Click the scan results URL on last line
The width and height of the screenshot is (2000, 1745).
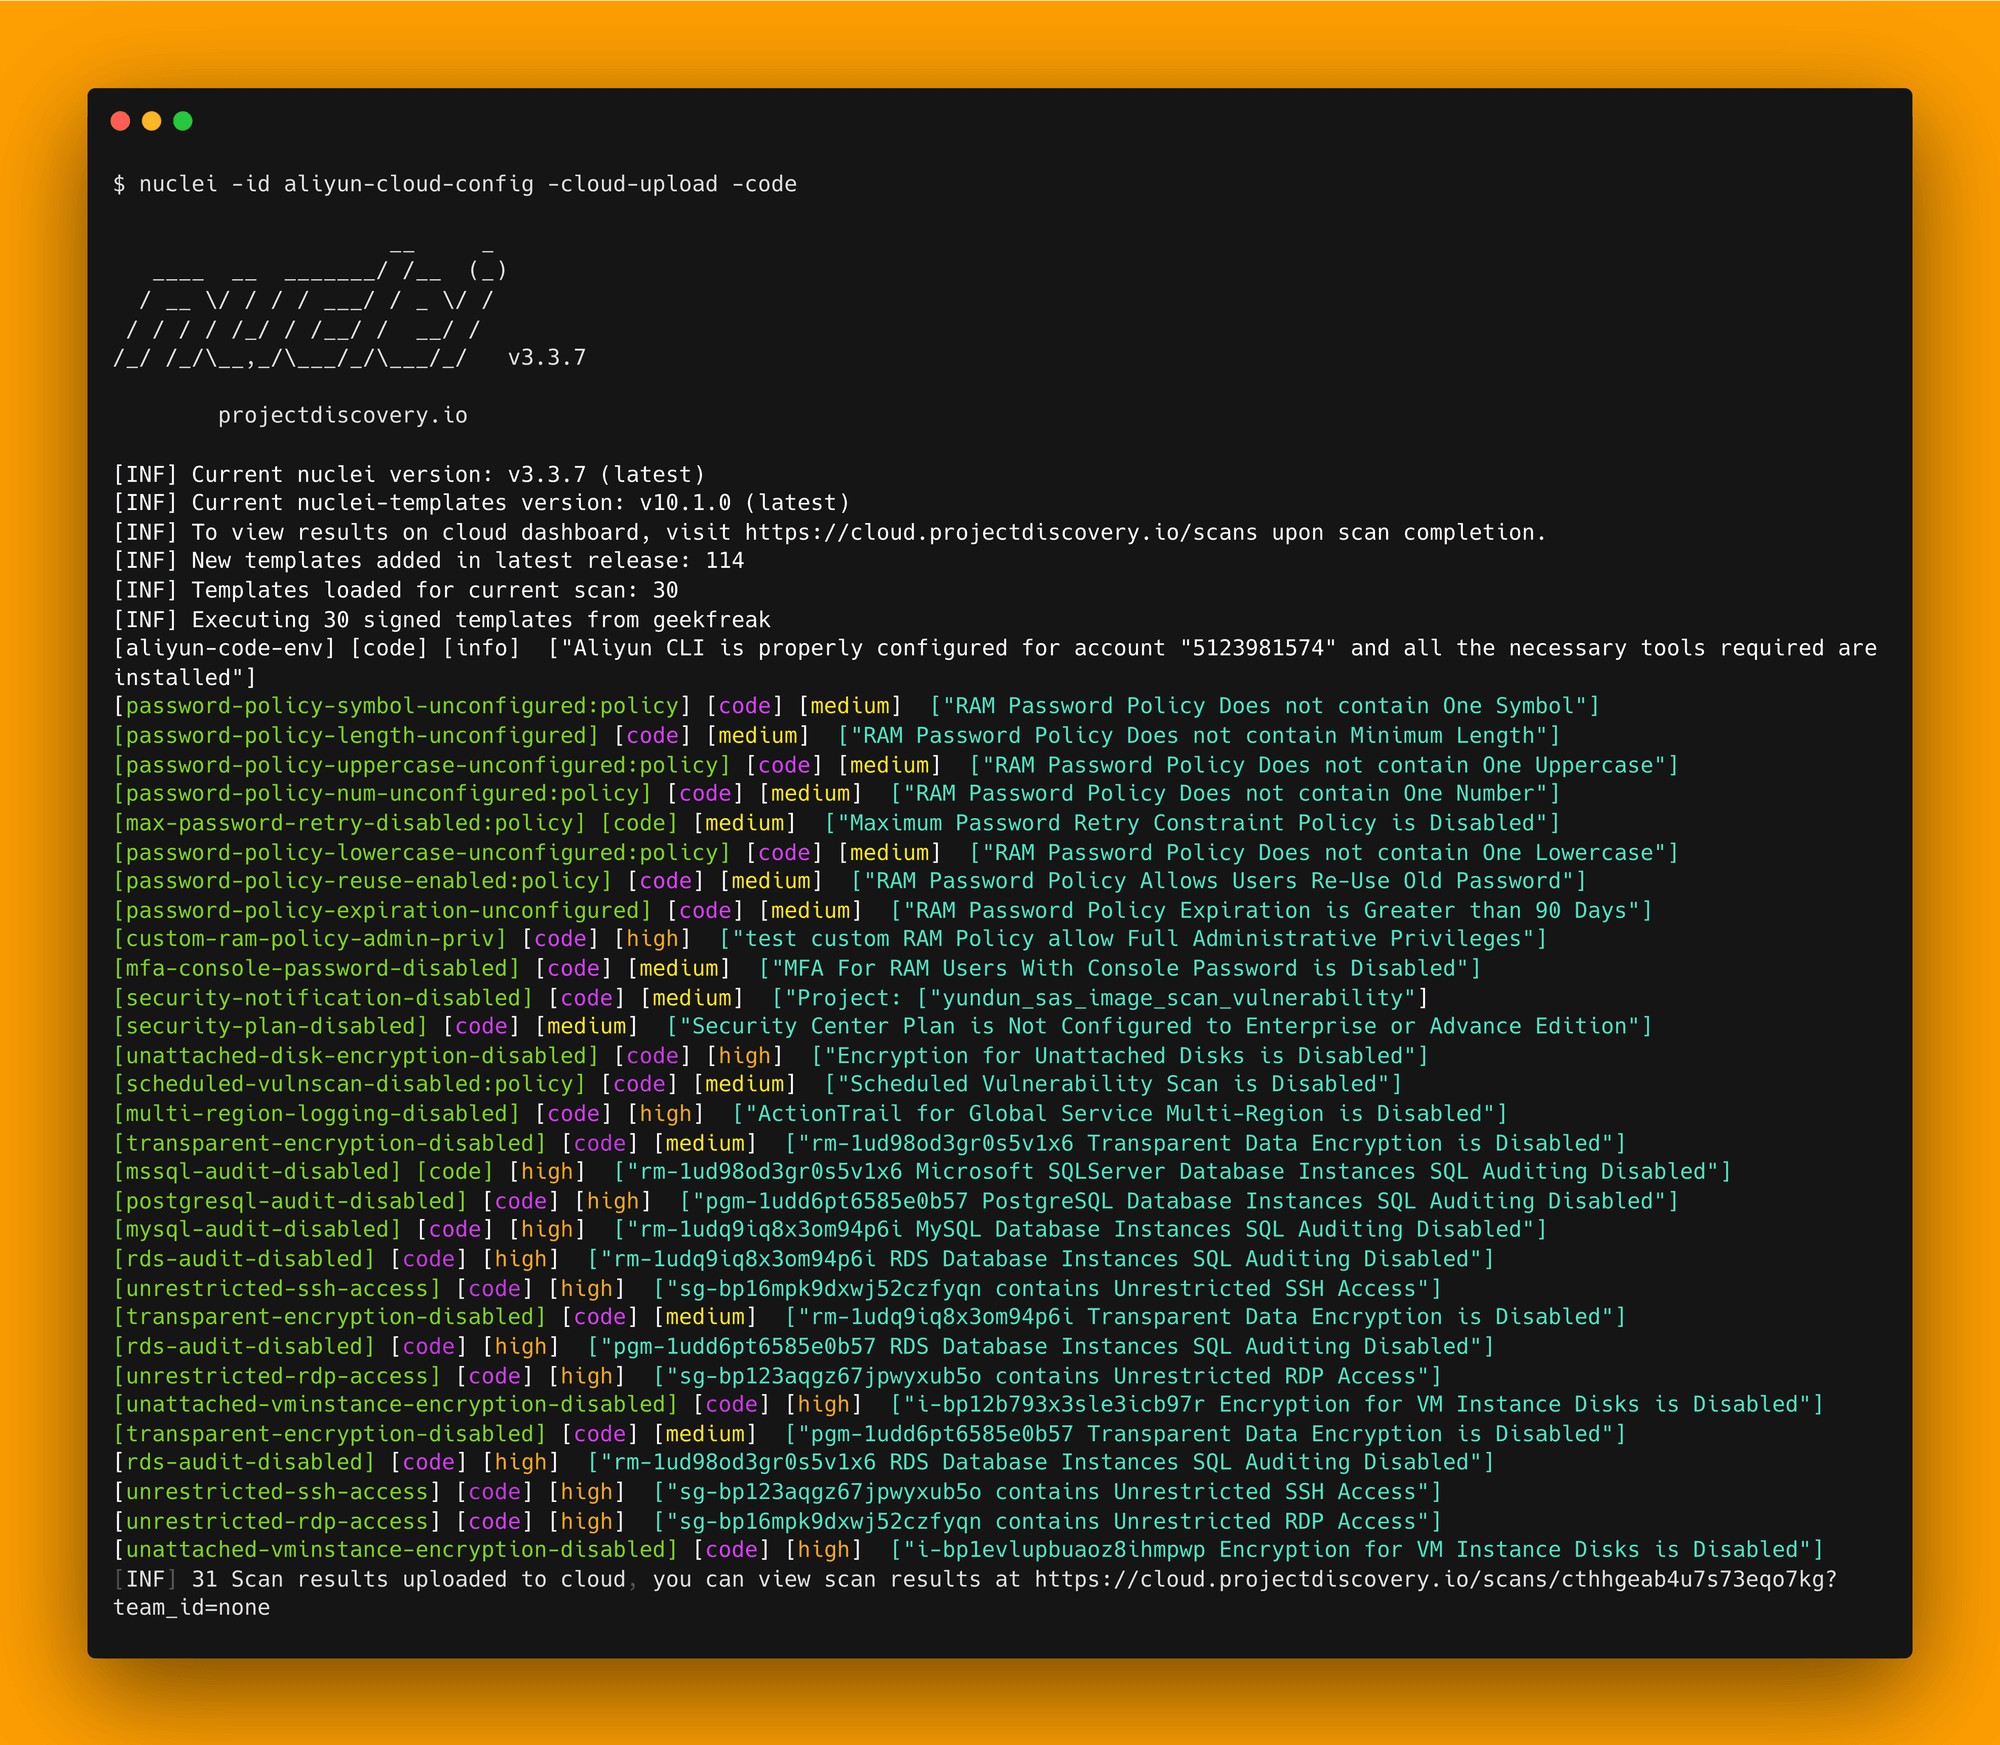pos(1435,1579)
